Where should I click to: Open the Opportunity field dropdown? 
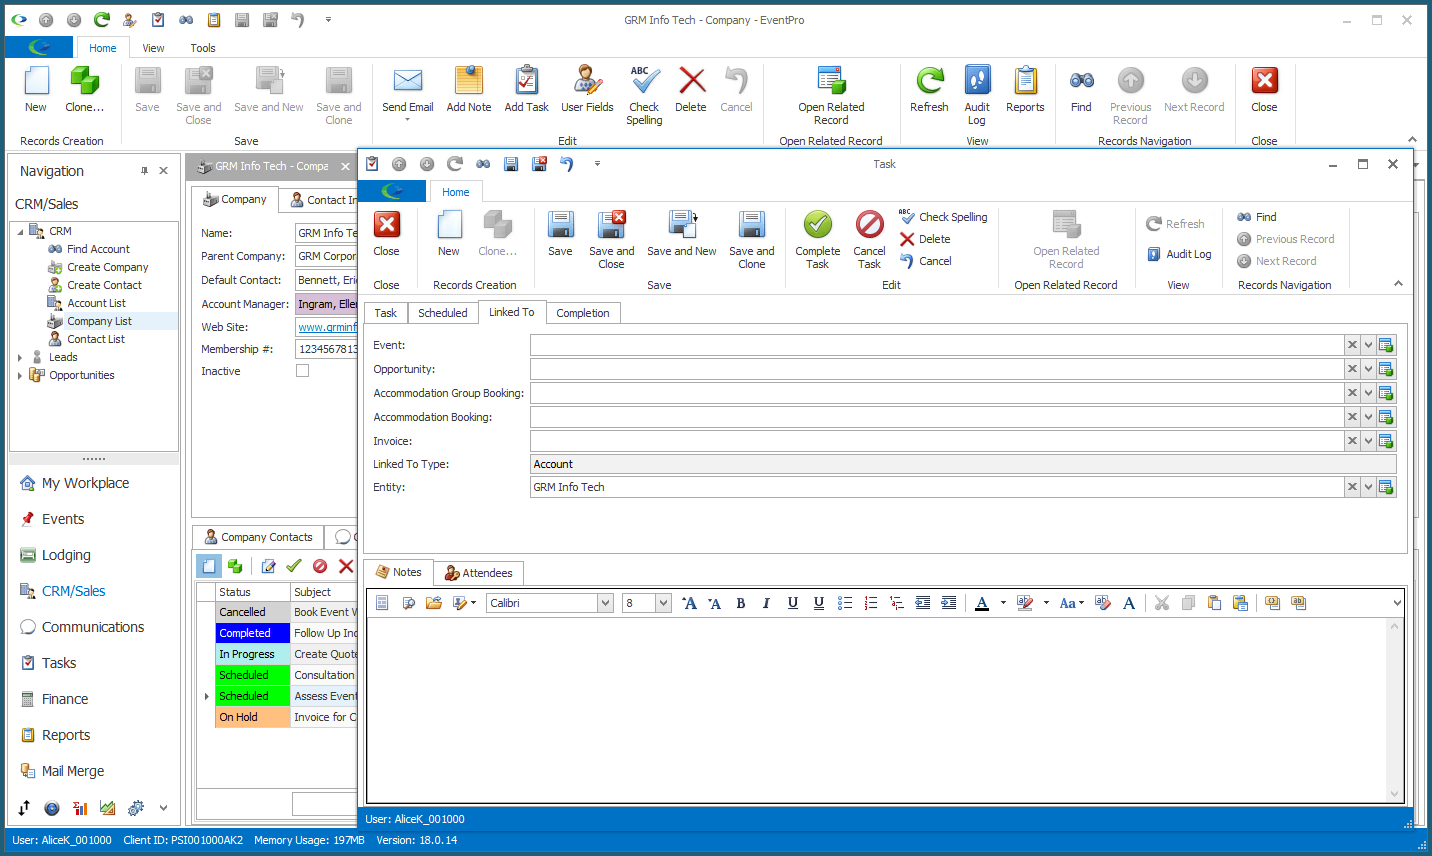(1368, 369)
